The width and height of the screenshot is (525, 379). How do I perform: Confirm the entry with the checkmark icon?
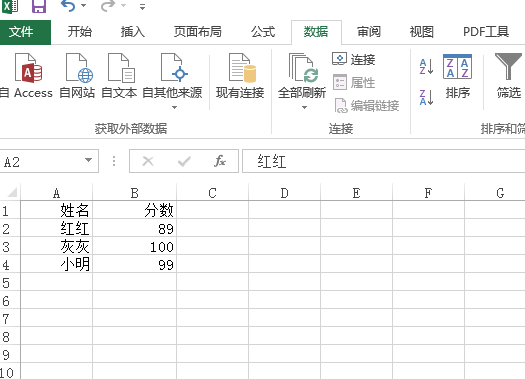(x=184, y=161)
